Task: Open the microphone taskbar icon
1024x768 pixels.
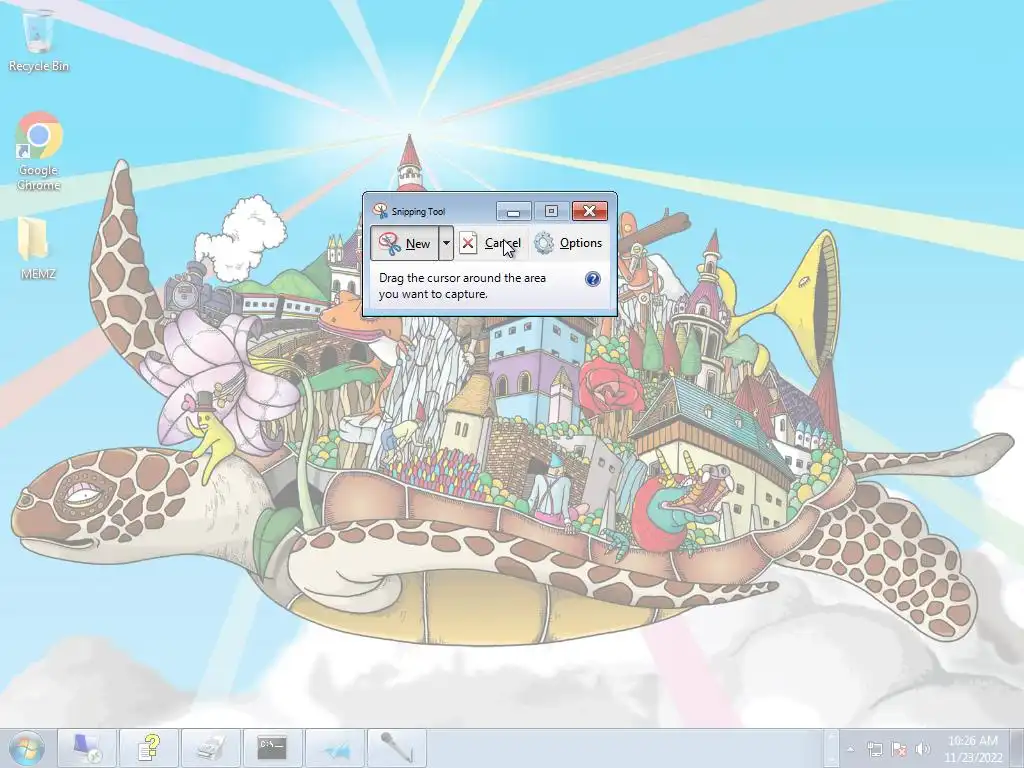Action: tap(396, 748)
